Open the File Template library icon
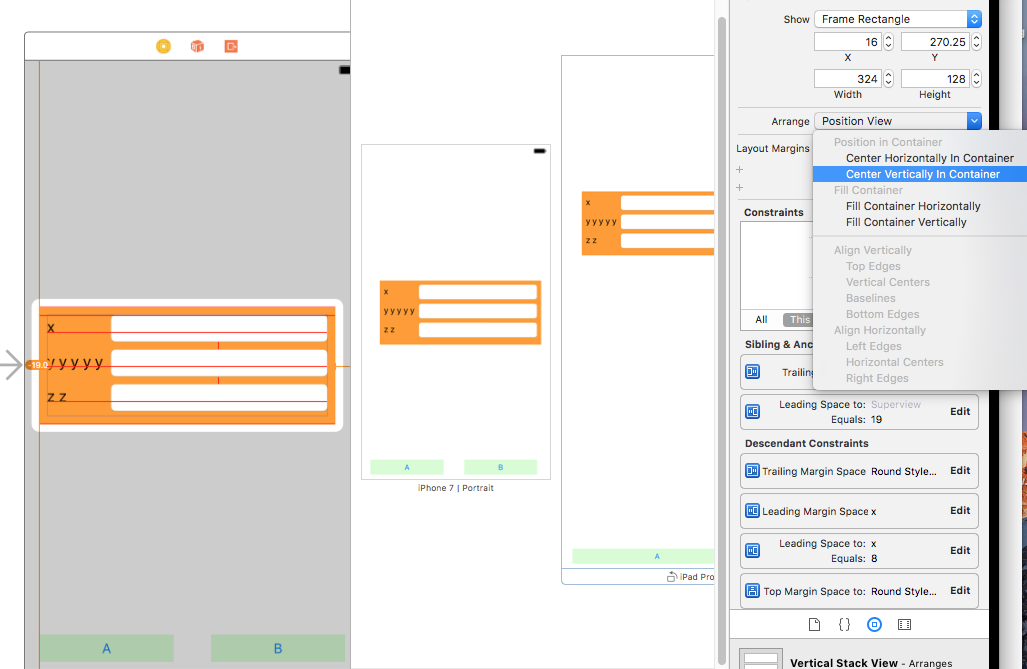This screenshot has width=1027, height=669. [x=814, y=624]
